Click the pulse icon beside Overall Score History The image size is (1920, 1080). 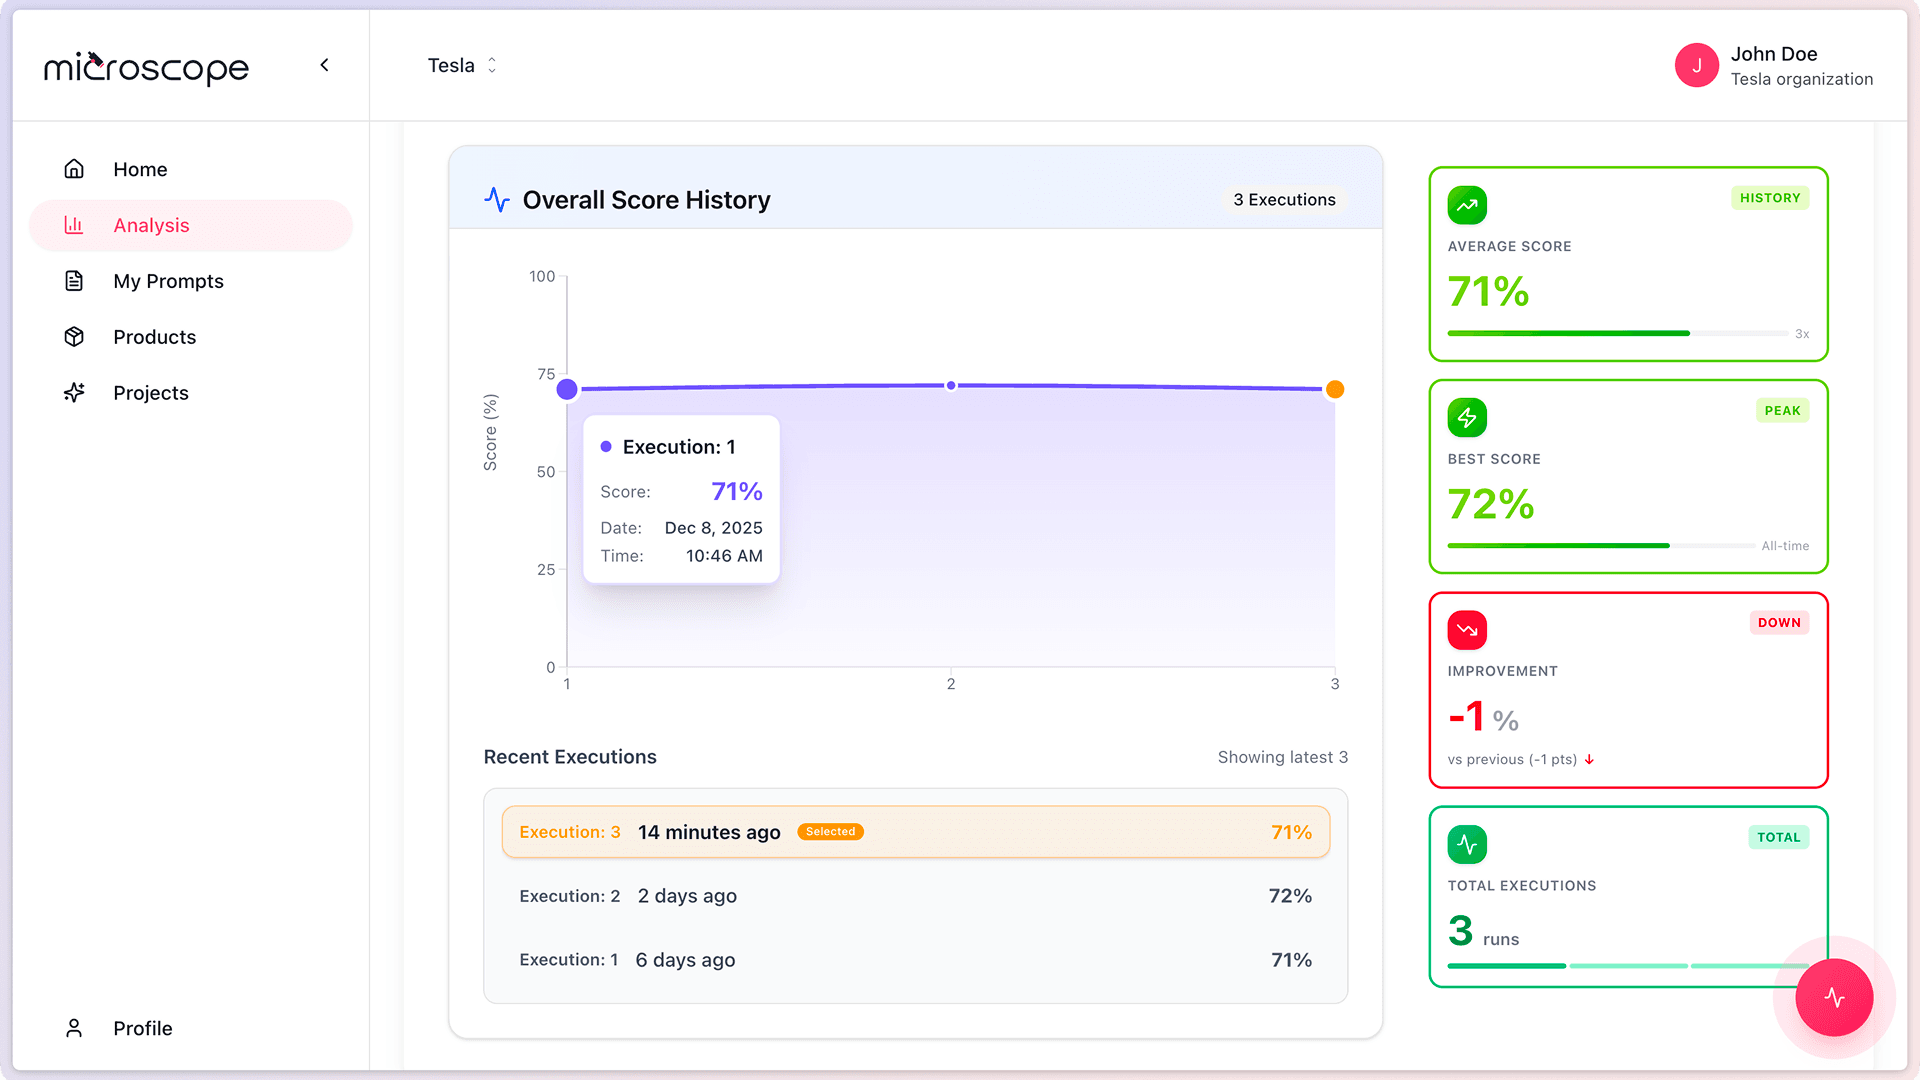point(497,199)
